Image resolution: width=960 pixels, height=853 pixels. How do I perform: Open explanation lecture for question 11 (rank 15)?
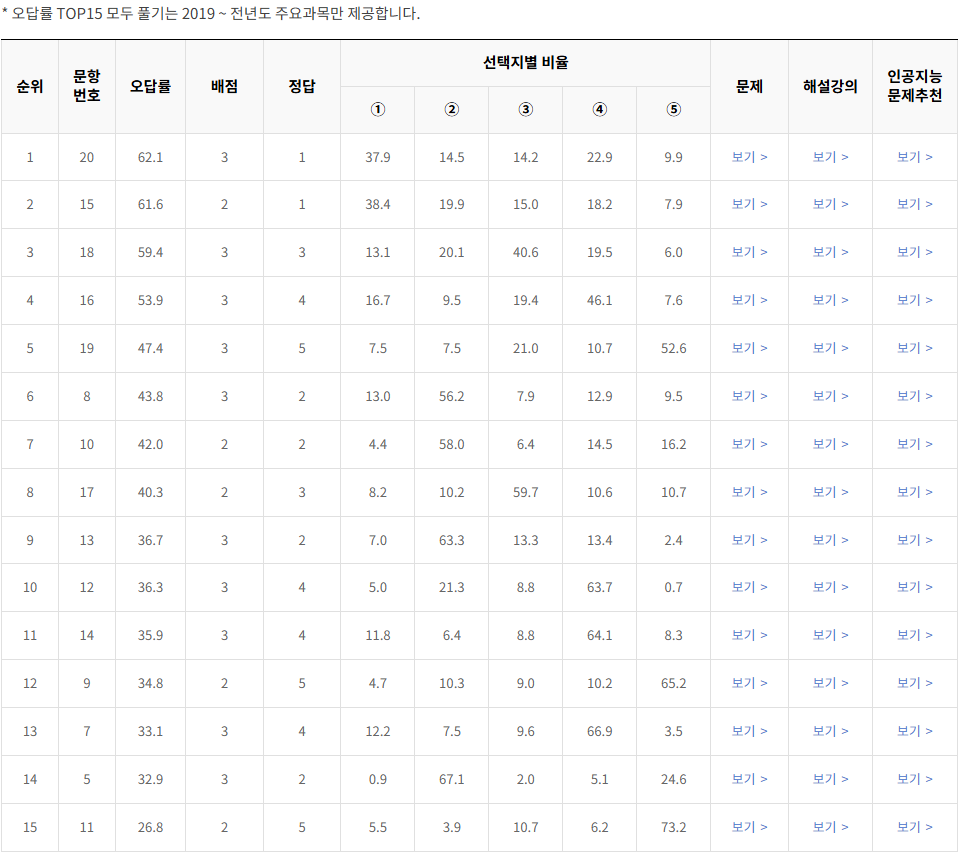click(x=829, y=827)
